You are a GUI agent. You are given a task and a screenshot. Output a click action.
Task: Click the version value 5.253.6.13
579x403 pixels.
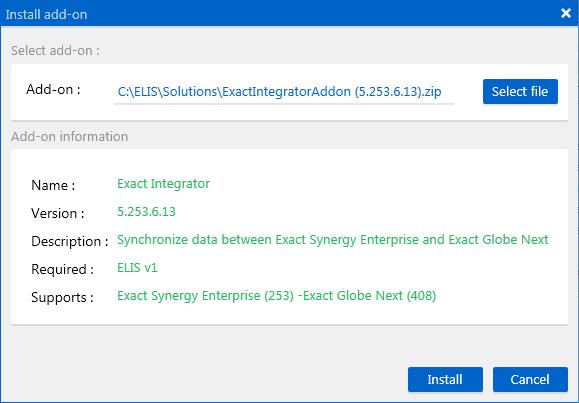146,212
